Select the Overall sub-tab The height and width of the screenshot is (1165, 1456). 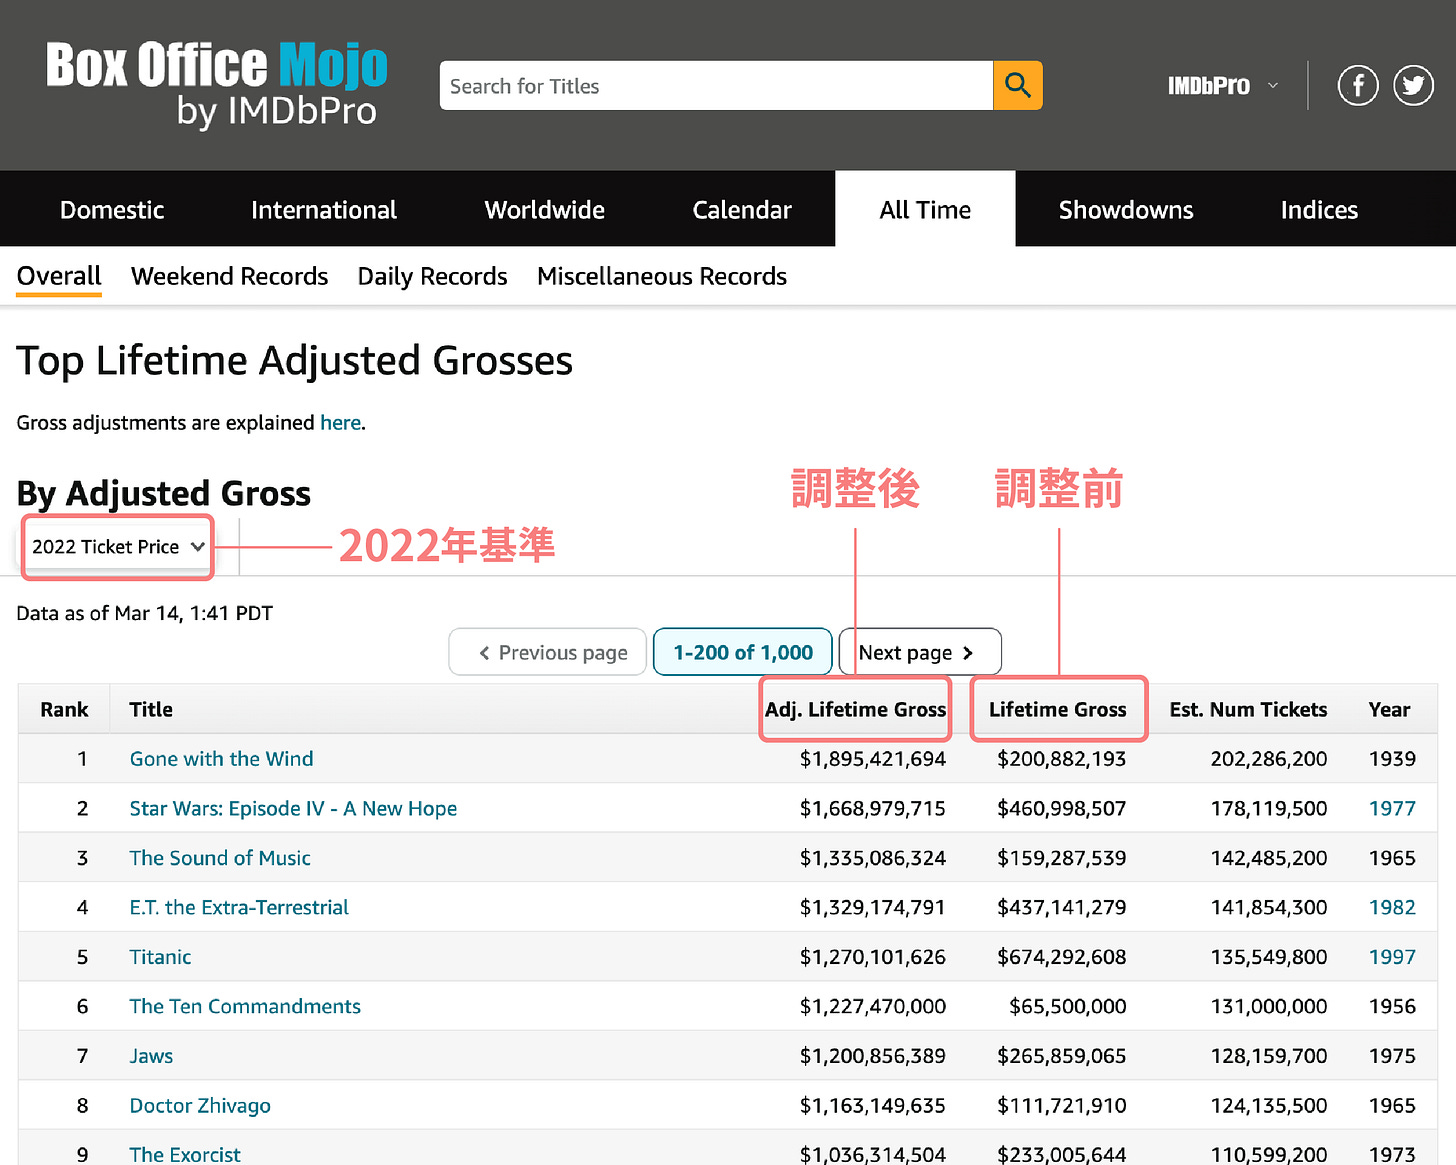[59, 277]
